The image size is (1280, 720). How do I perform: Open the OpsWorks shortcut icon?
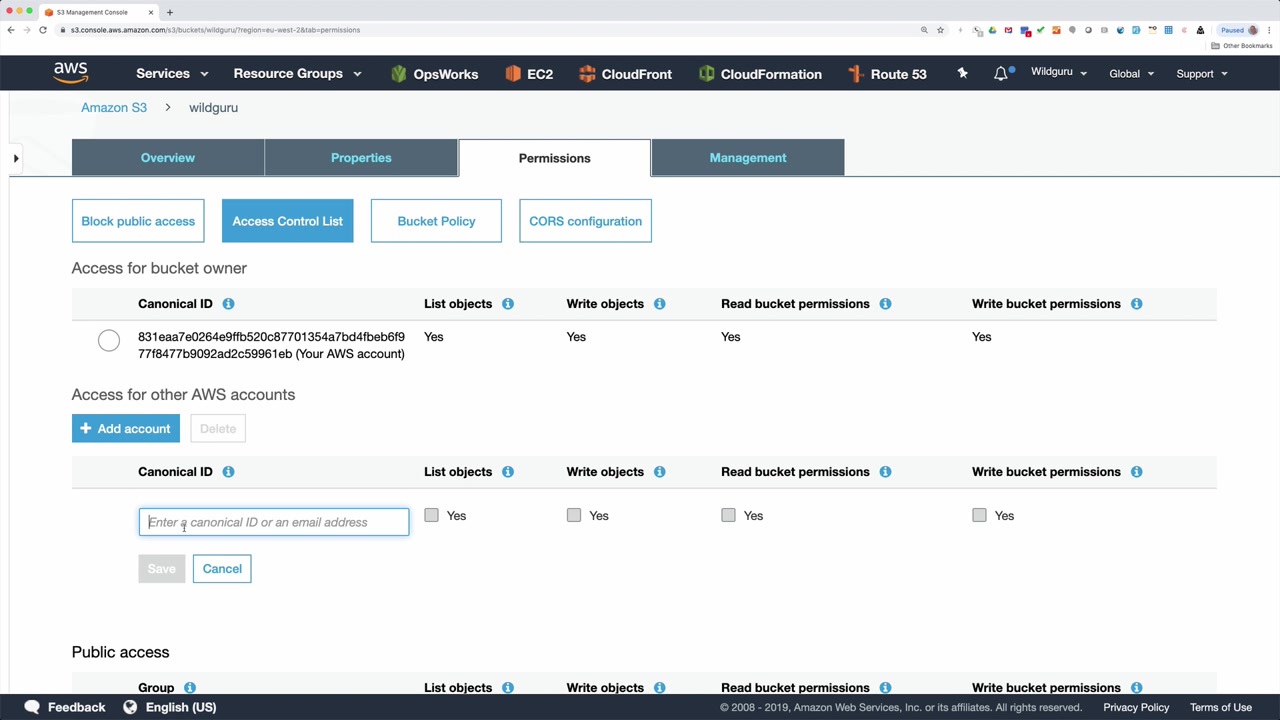point(399,74)
